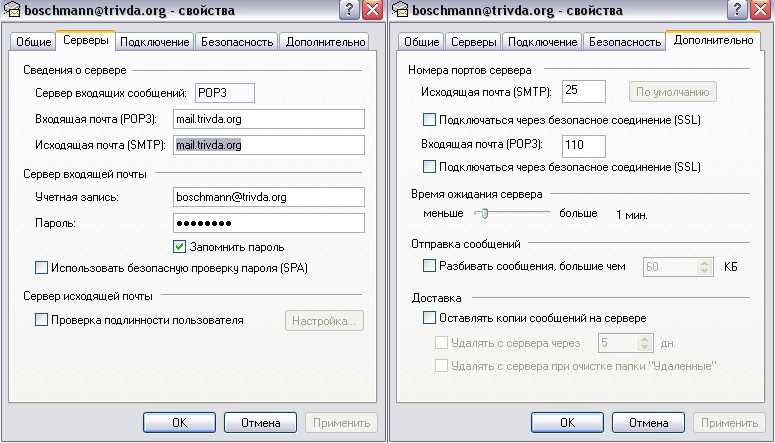Click the server timeout slider handle
The width and height of the screenshot is (775, 443).
(481, 213)
